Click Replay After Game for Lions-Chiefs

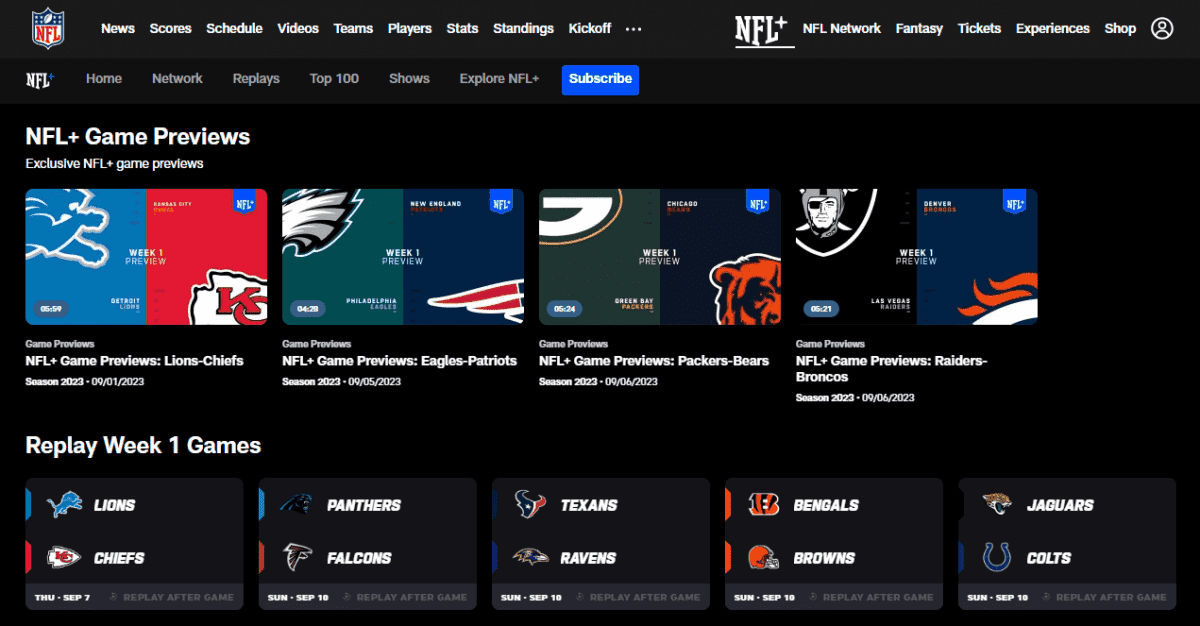[x=171, y=597]
